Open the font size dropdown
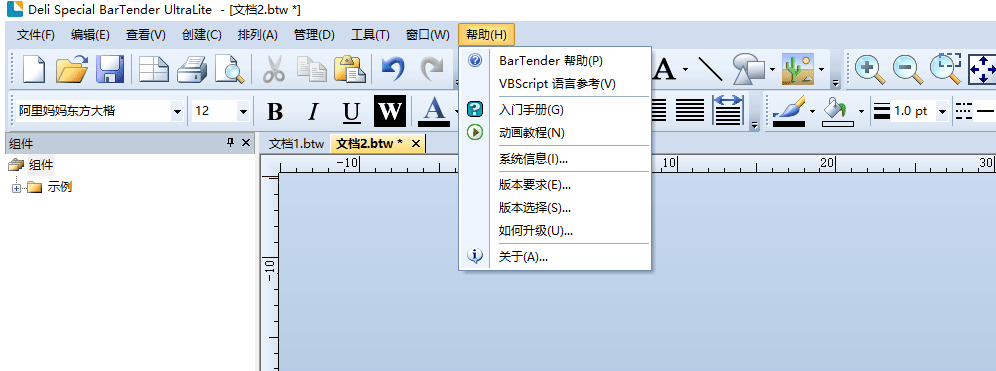This screenshot has height=371, width=996. click(x=243, y=111)
